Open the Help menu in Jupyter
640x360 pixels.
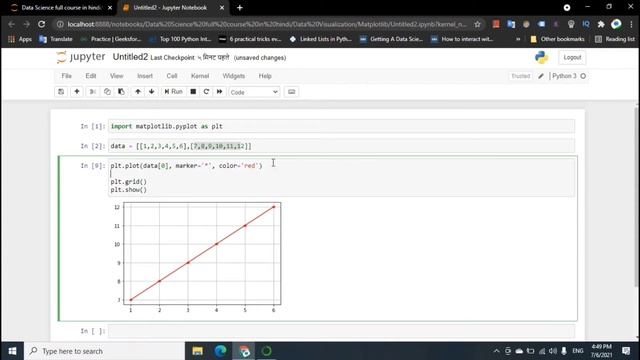coord(265,76)
